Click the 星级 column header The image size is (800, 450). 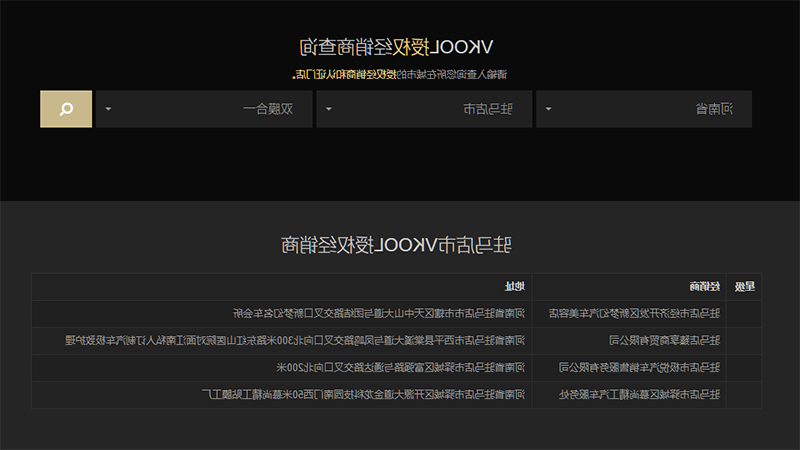pos(744,287)
